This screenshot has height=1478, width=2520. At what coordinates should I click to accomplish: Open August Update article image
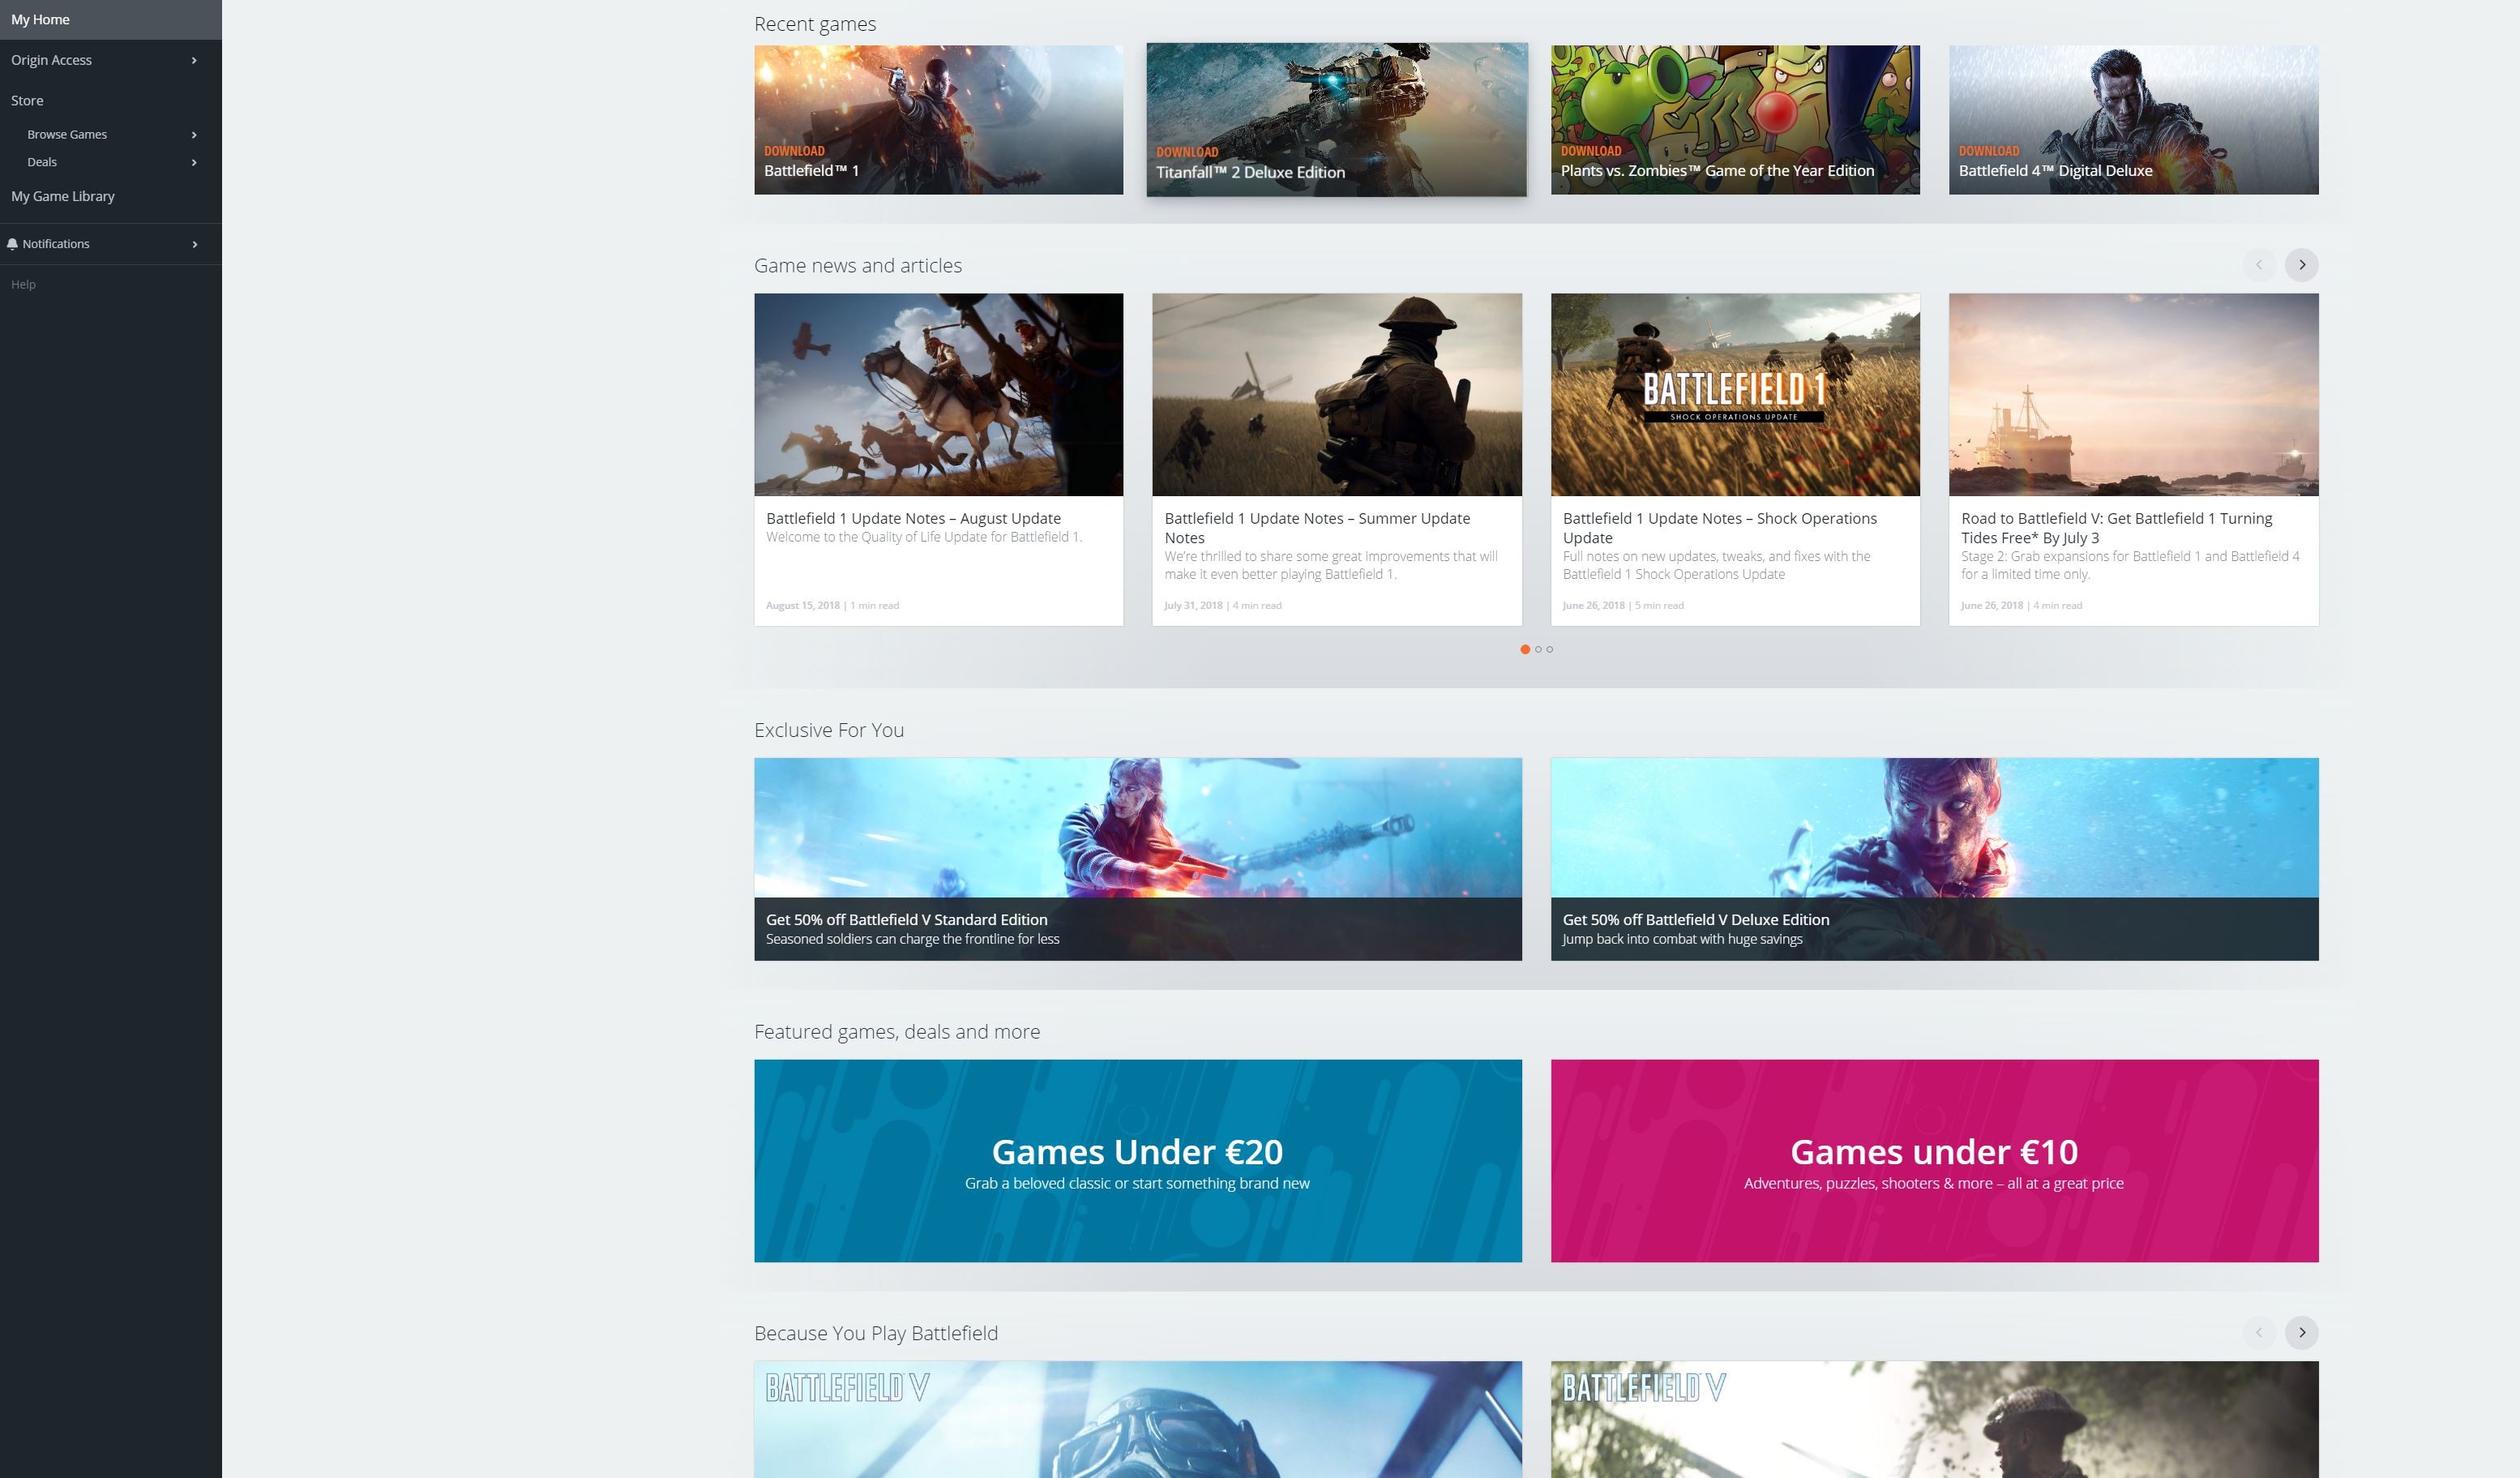click(x=938, y=394)
